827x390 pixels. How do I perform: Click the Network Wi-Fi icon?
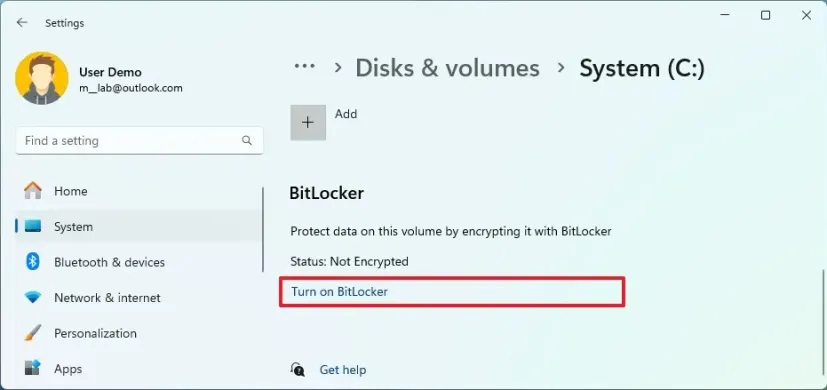coord(33,298)
